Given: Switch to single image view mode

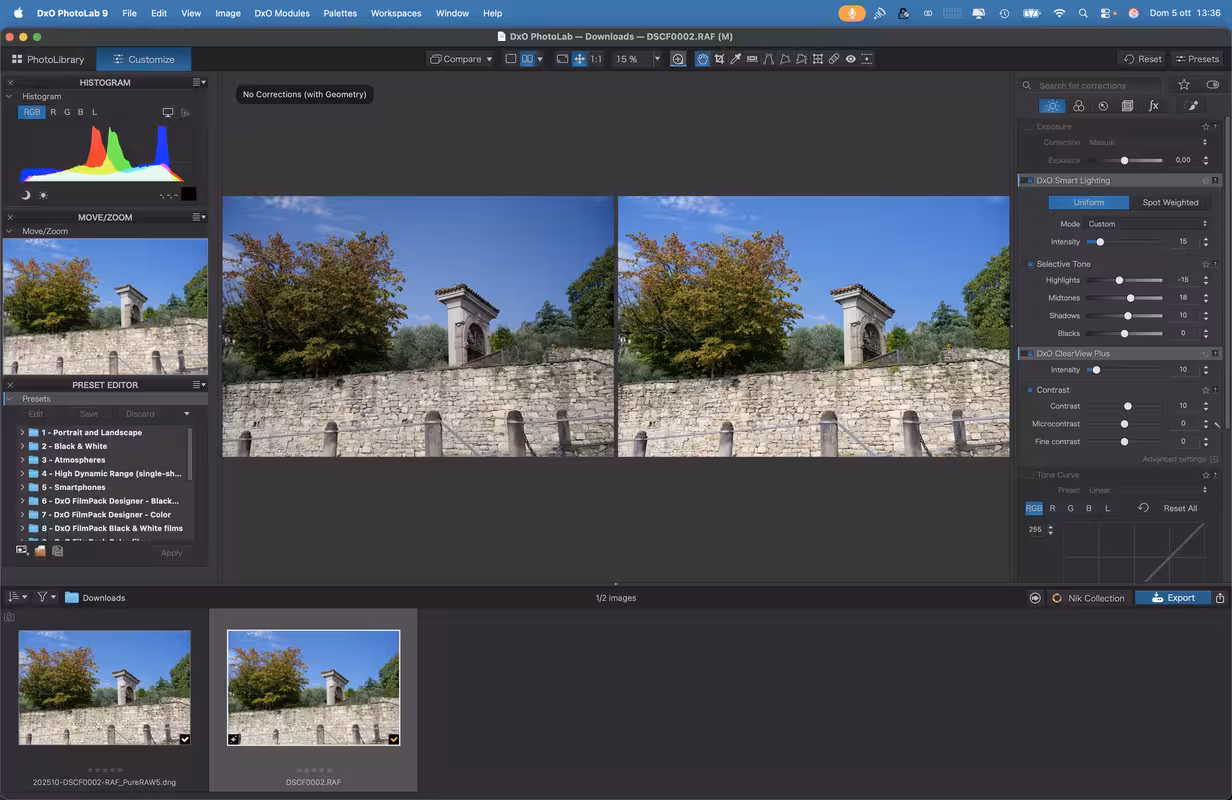Looking at the screenshot, I should 511,59.
